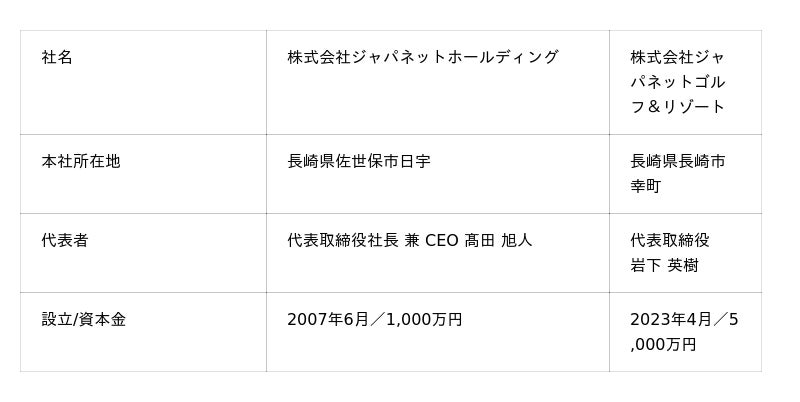Click the 2007年6月 founding date
This screenshot has height=402, width=800.
328,320
